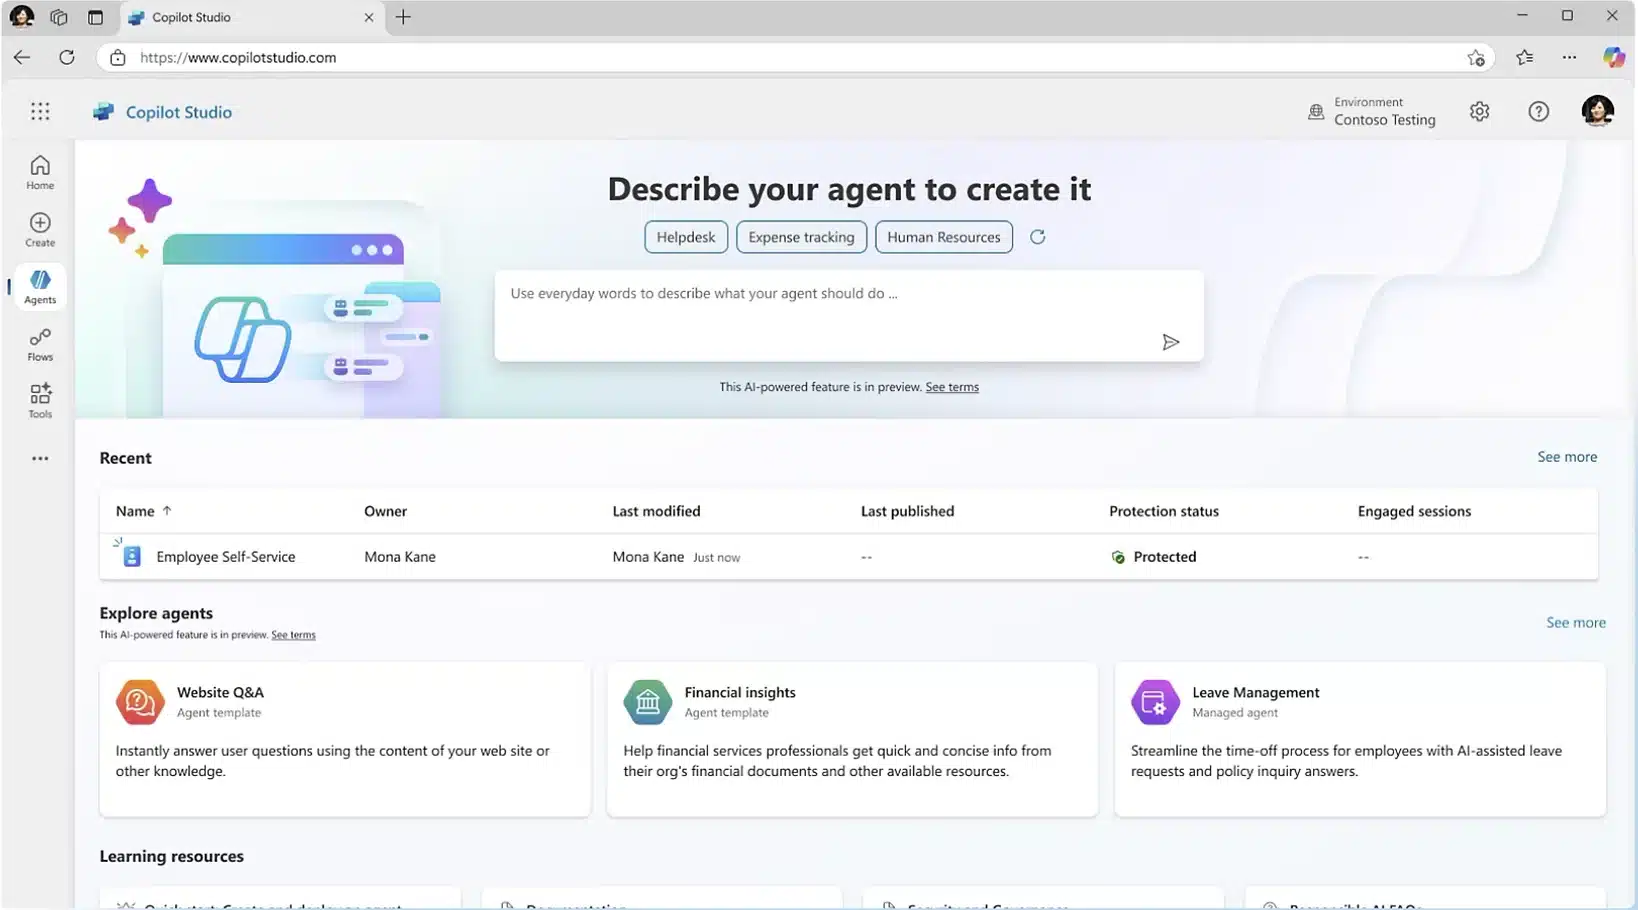Open the browser workspaces icon
This screenshot has width=1638, height=910.
tap(59, 17)
